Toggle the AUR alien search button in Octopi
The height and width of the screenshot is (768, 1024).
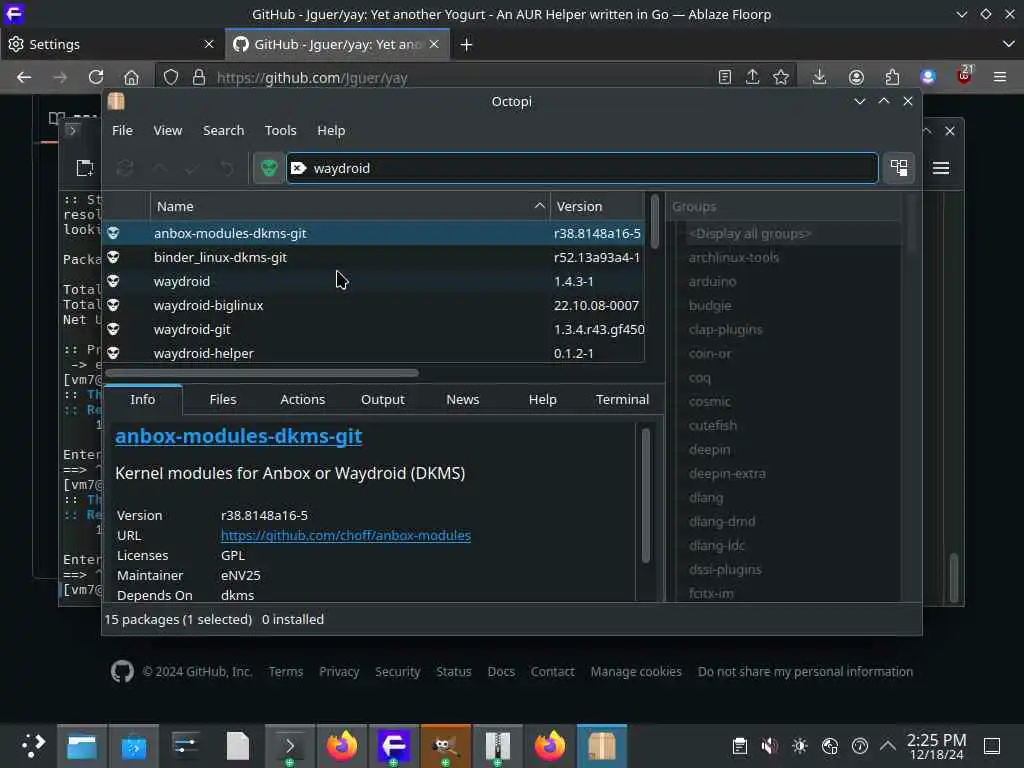coord(268,168)
